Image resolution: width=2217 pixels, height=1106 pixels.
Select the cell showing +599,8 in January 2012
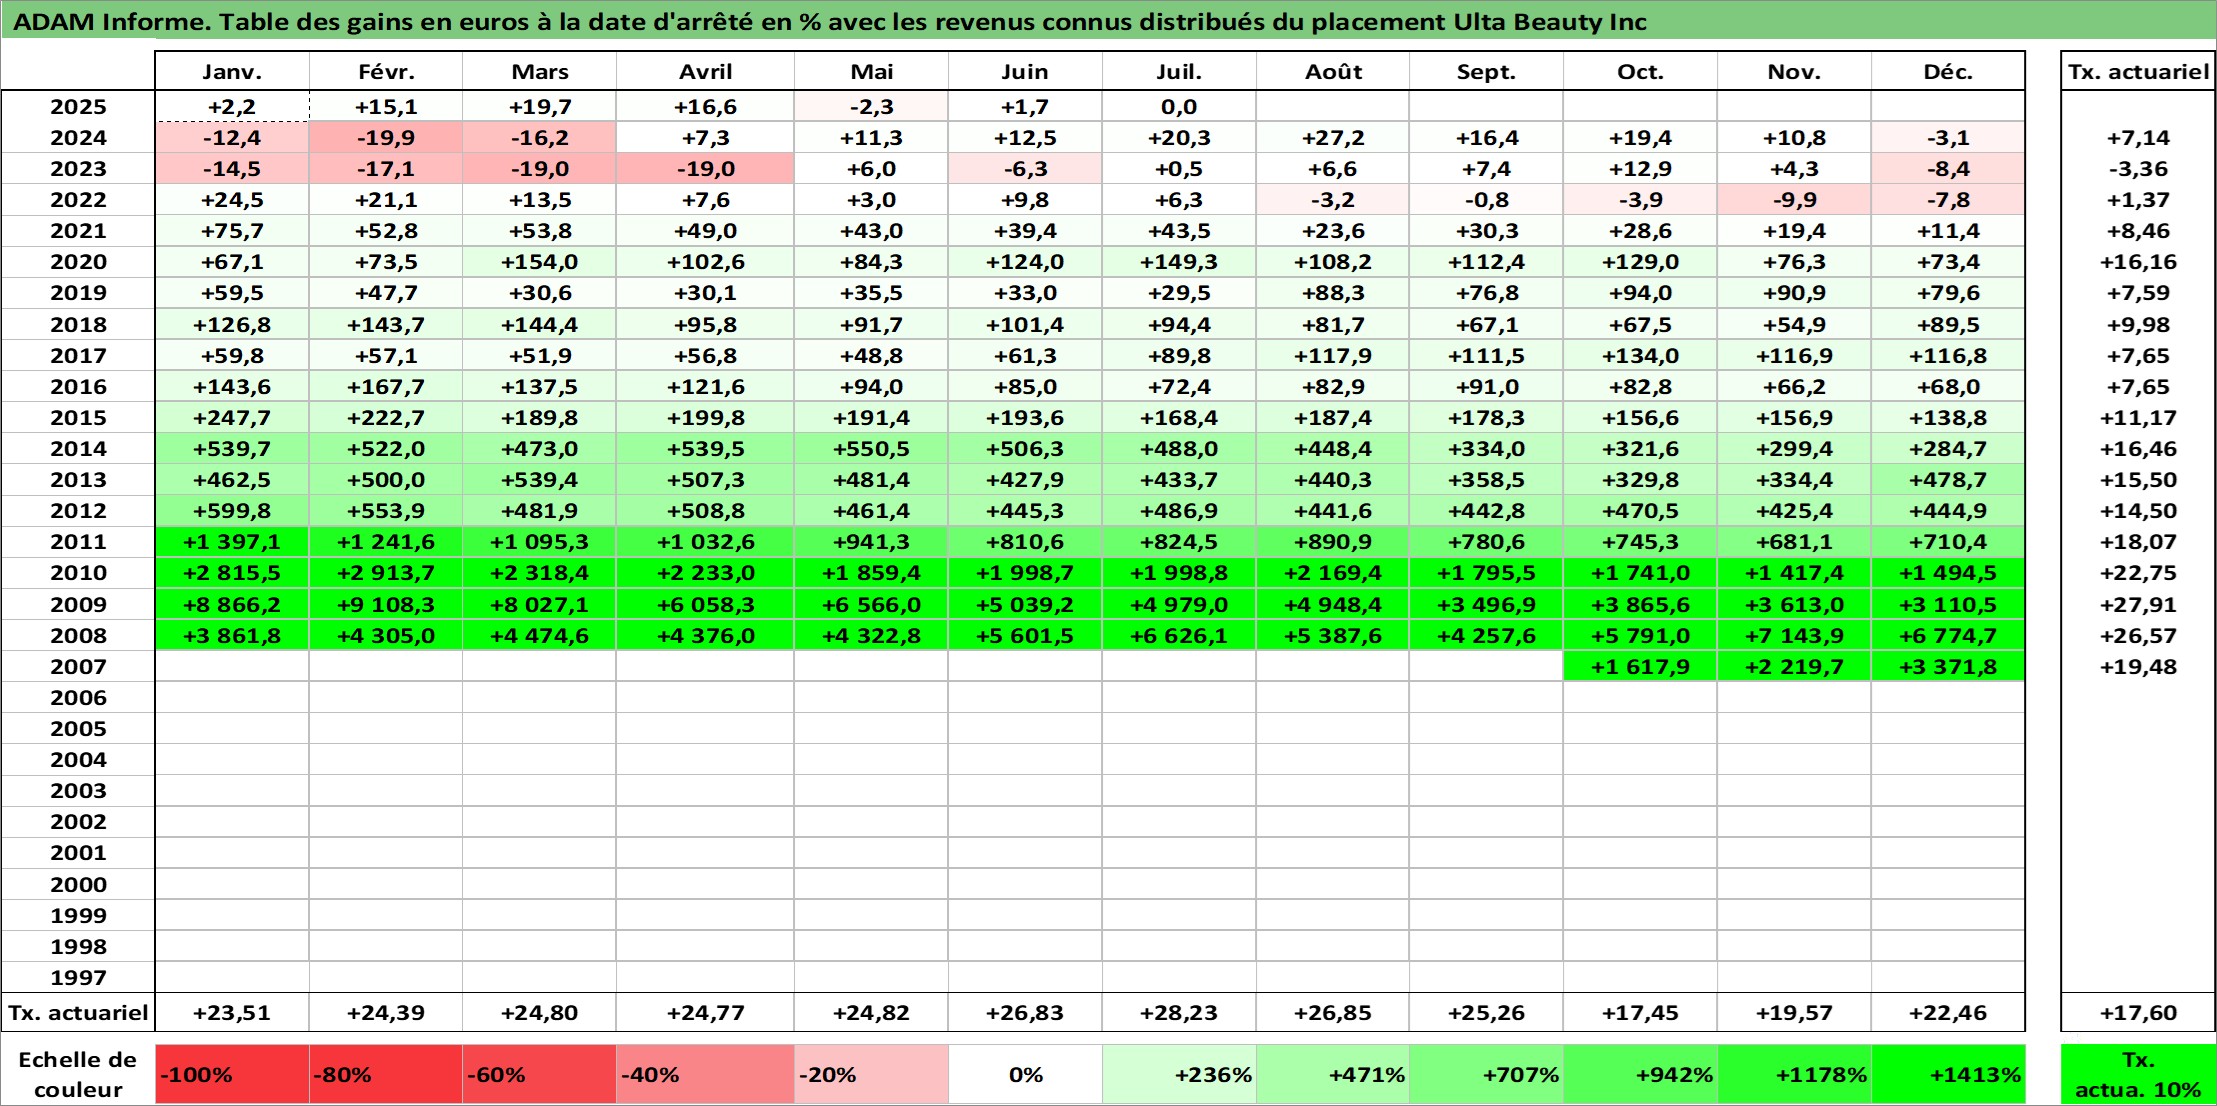[x=232, y=510]
